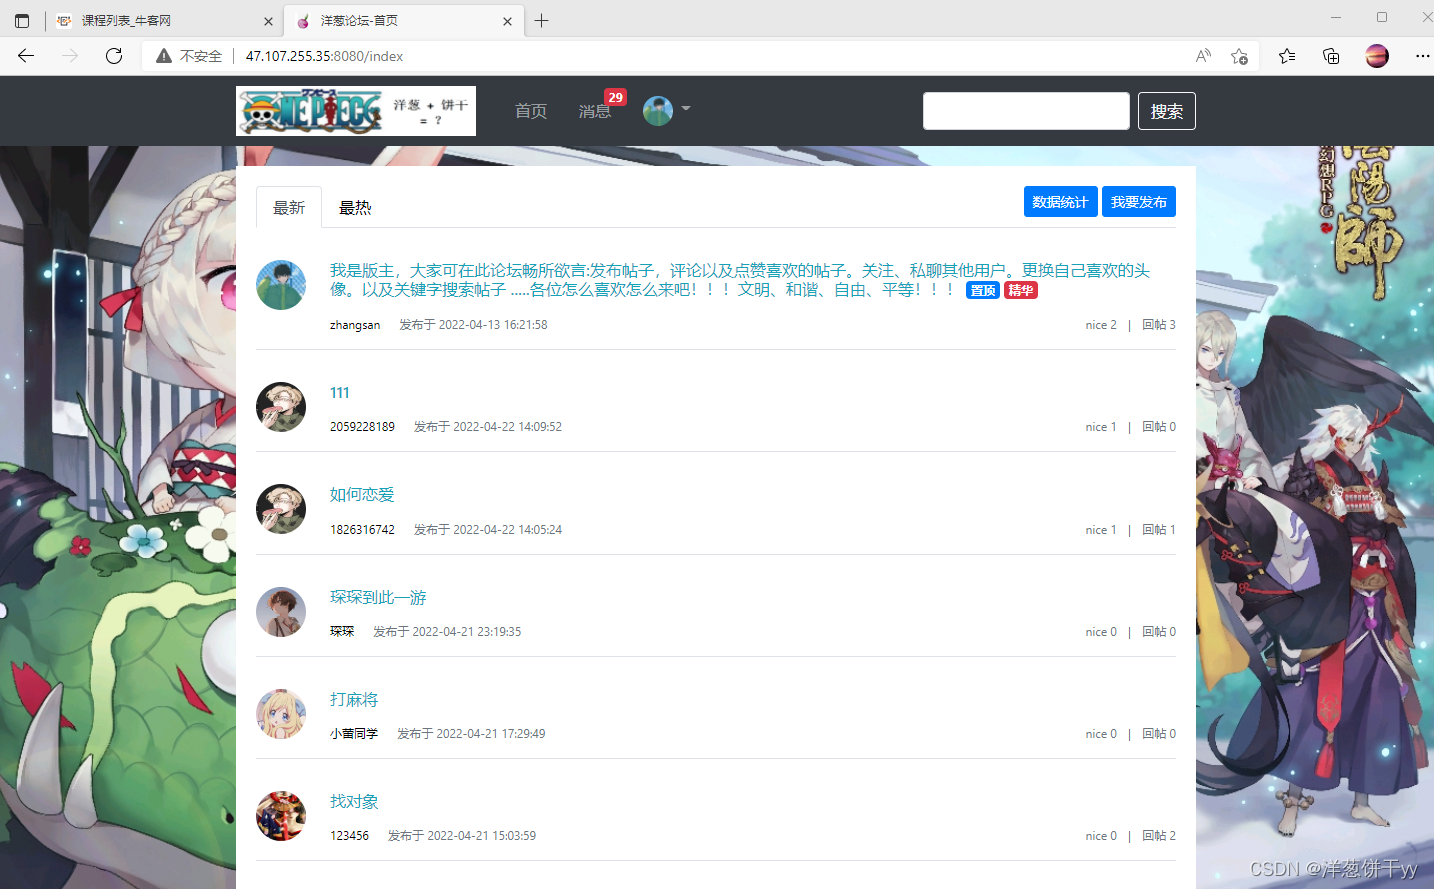Switch to the 最热 posts tab
The image size is (1434, 889).
click(x=355, y=207)
